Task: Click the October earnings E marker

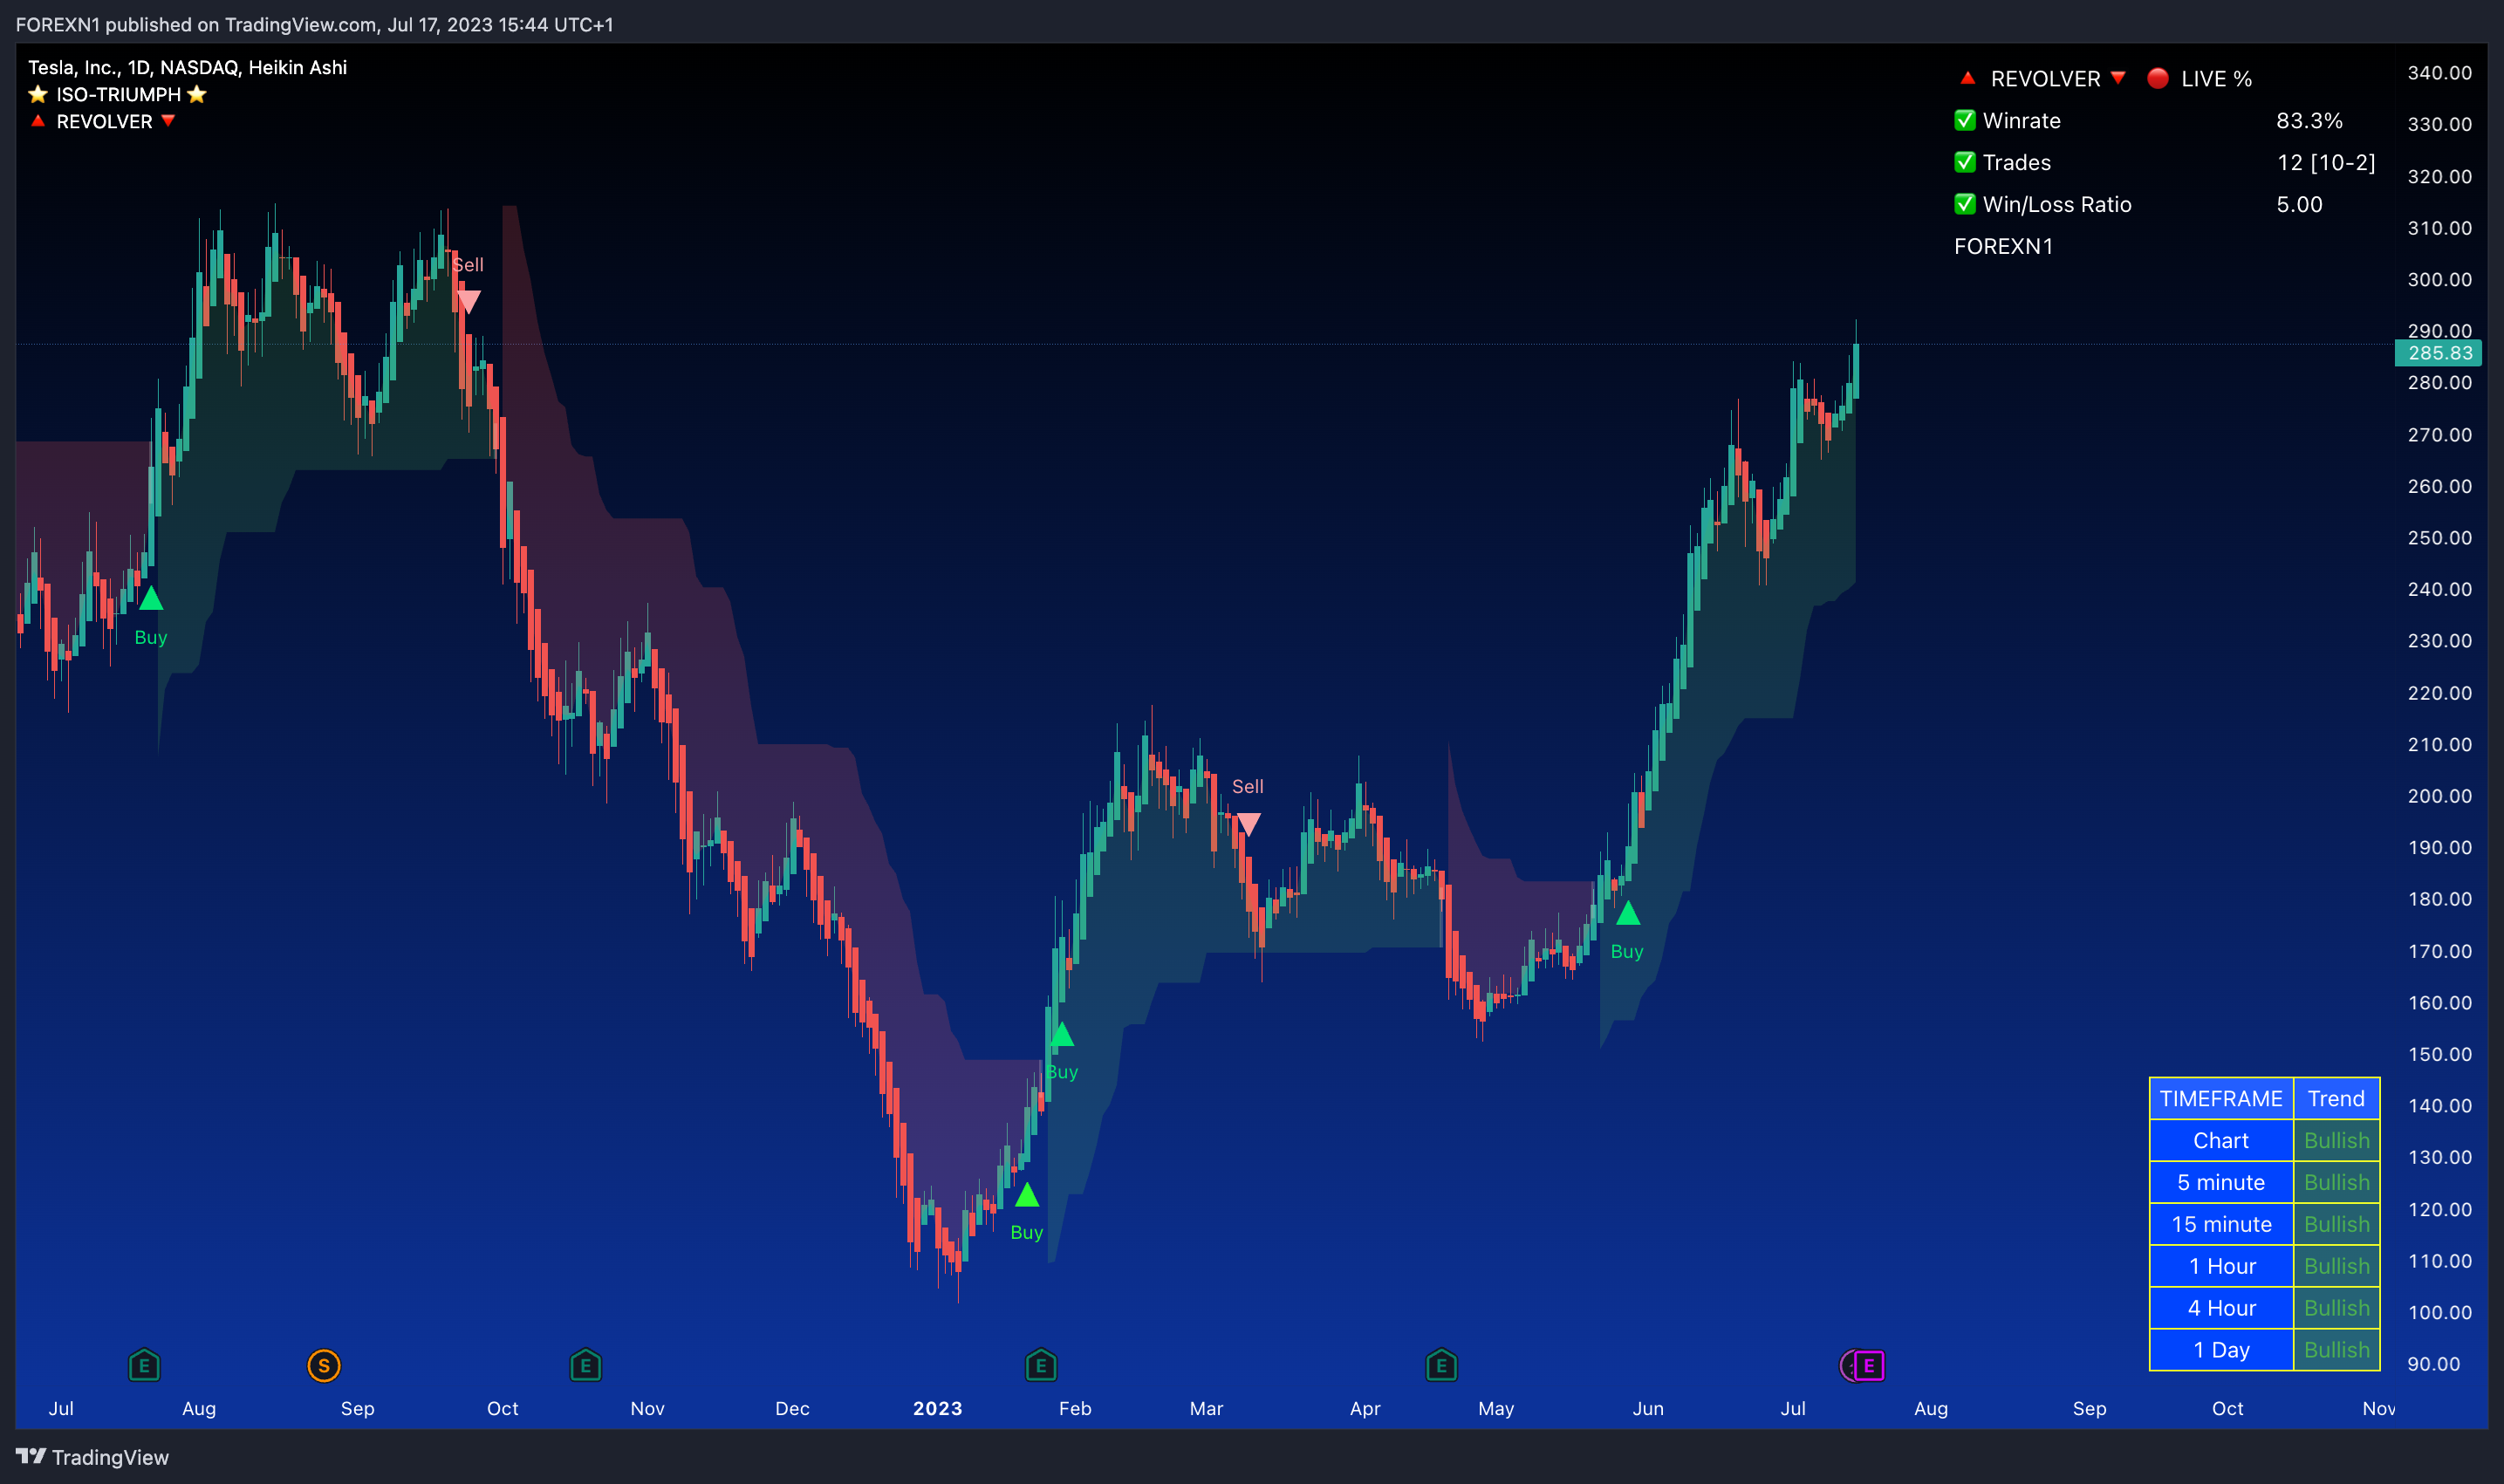Action: click(586, 1365)
